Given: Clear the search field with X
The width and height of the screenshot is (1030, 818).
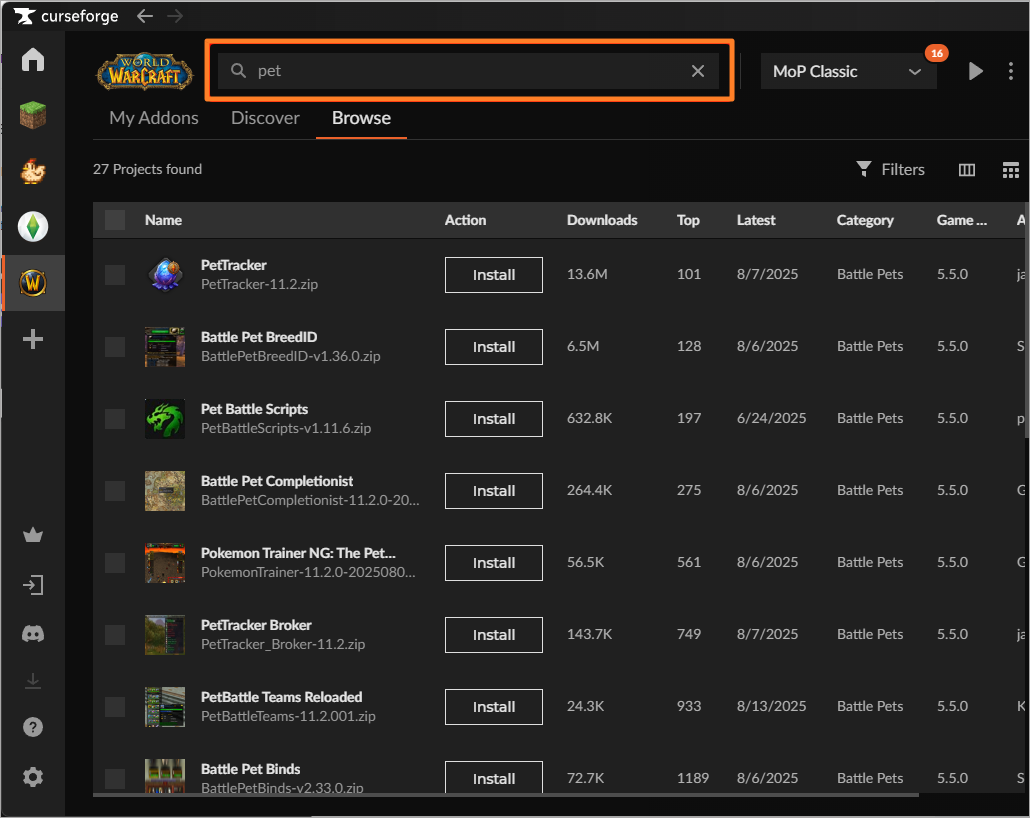Looking at the screenshot, I should coord(698,71).
